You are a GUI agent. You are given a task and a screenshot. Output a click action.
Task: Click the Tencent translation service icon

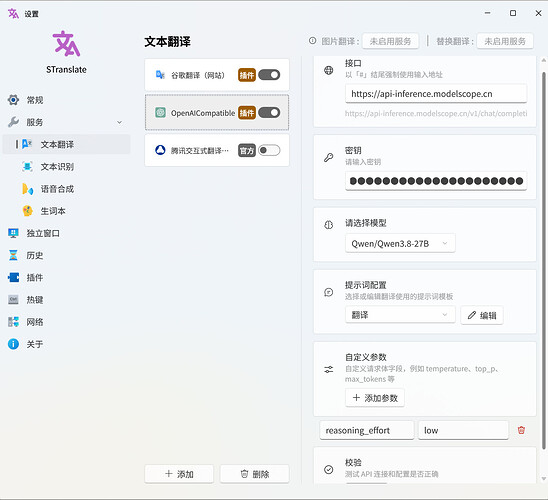coord(160,150)
